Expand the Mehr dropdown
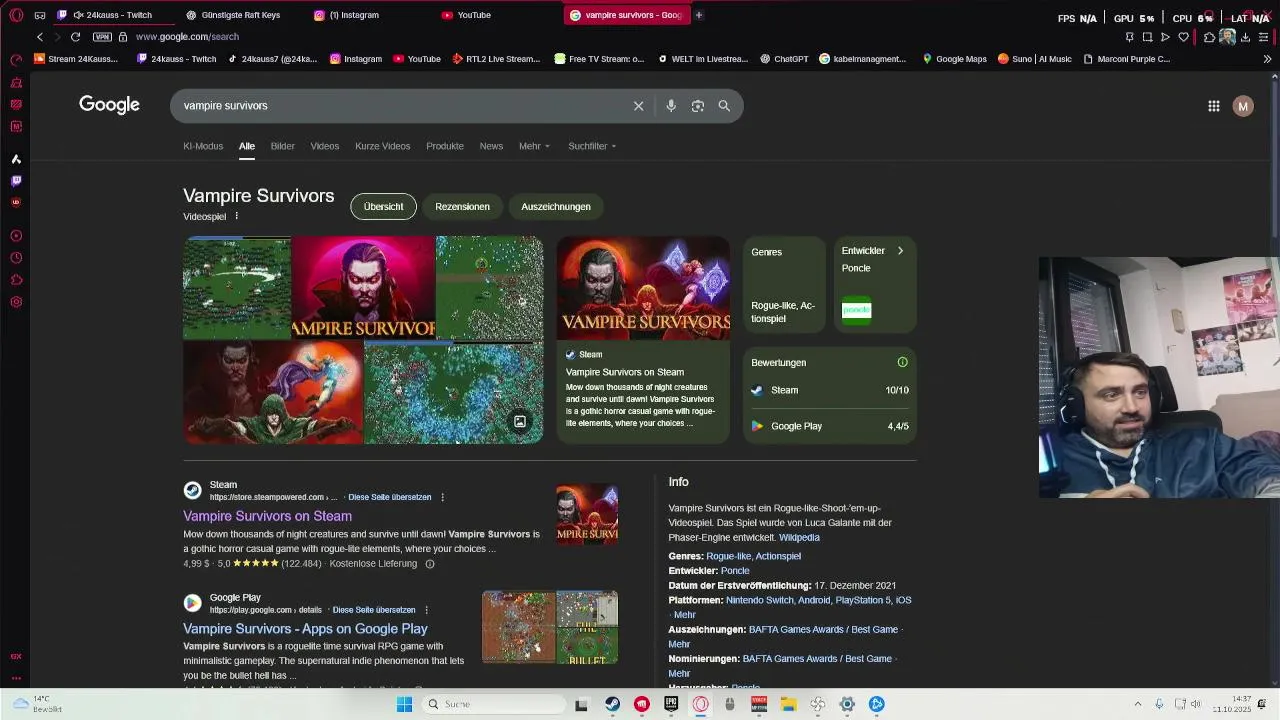1280x720 pixels. 534,146
